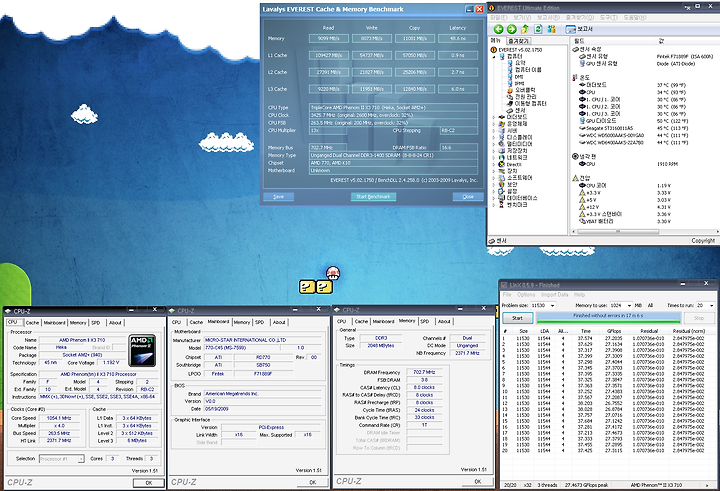Open SPD tab in the CPU-Z mainboard window
The image size is (720, 491).
(x=260, y=322)
